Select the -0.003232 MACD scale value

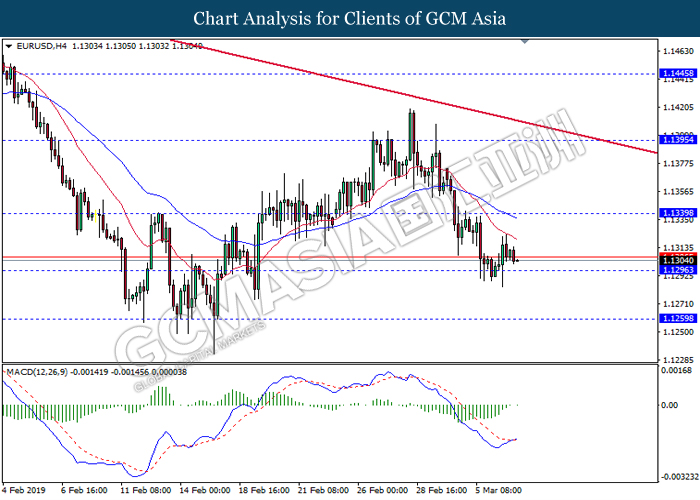point(679,477)
